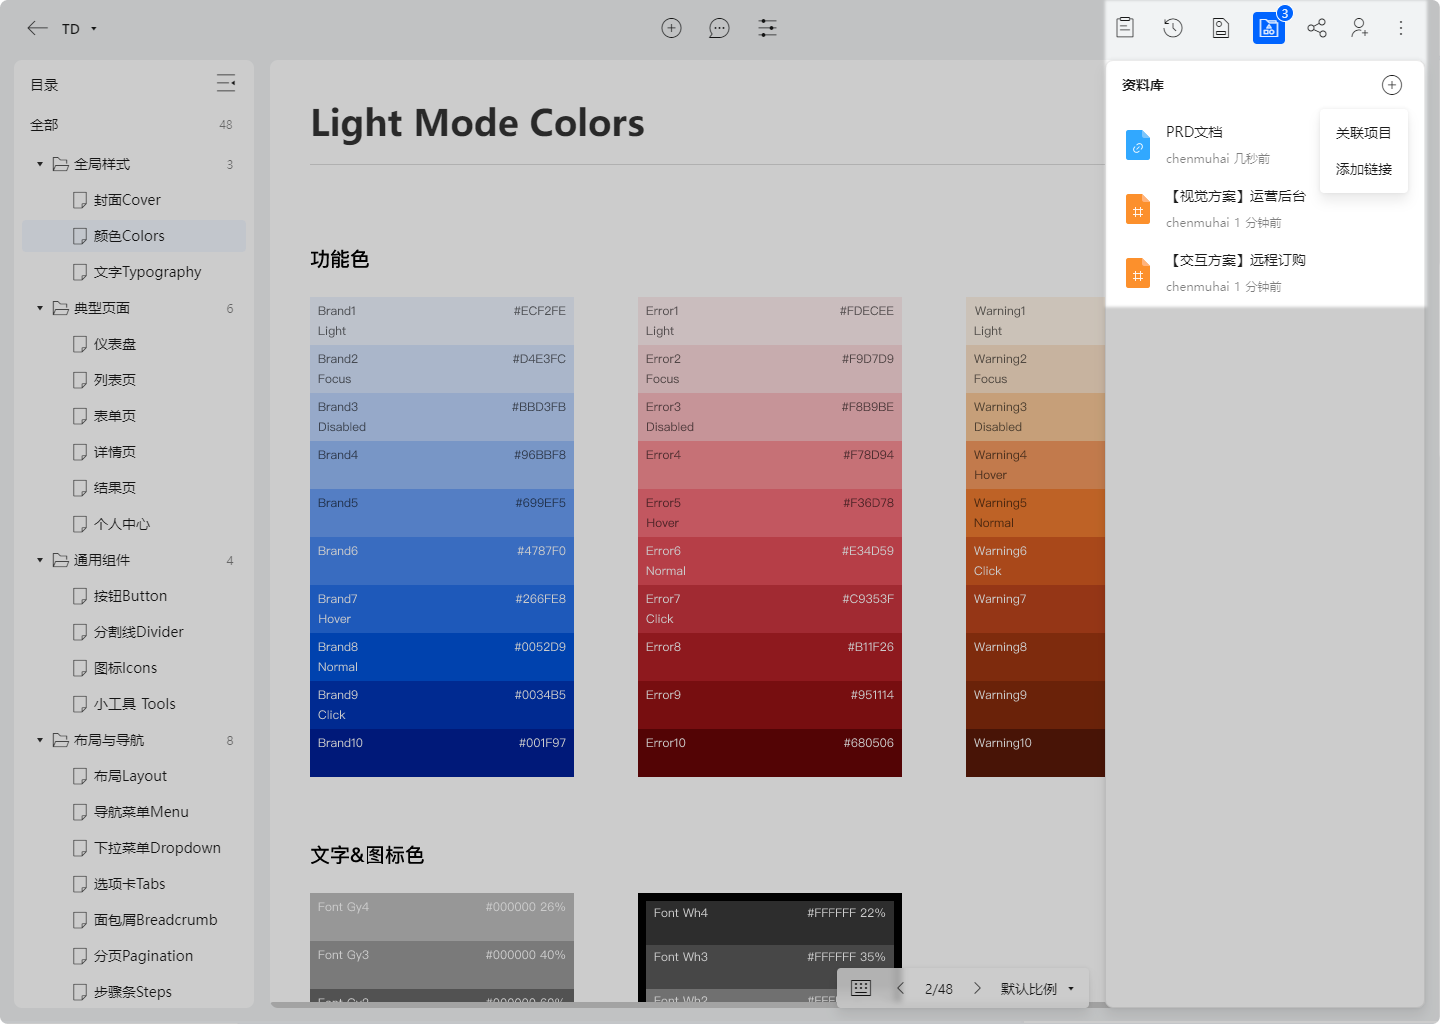Screen dimensions: 1440x1024
Task: Click the orange icon beside 【交互方案】远程订购
Action: [1138, 273]
